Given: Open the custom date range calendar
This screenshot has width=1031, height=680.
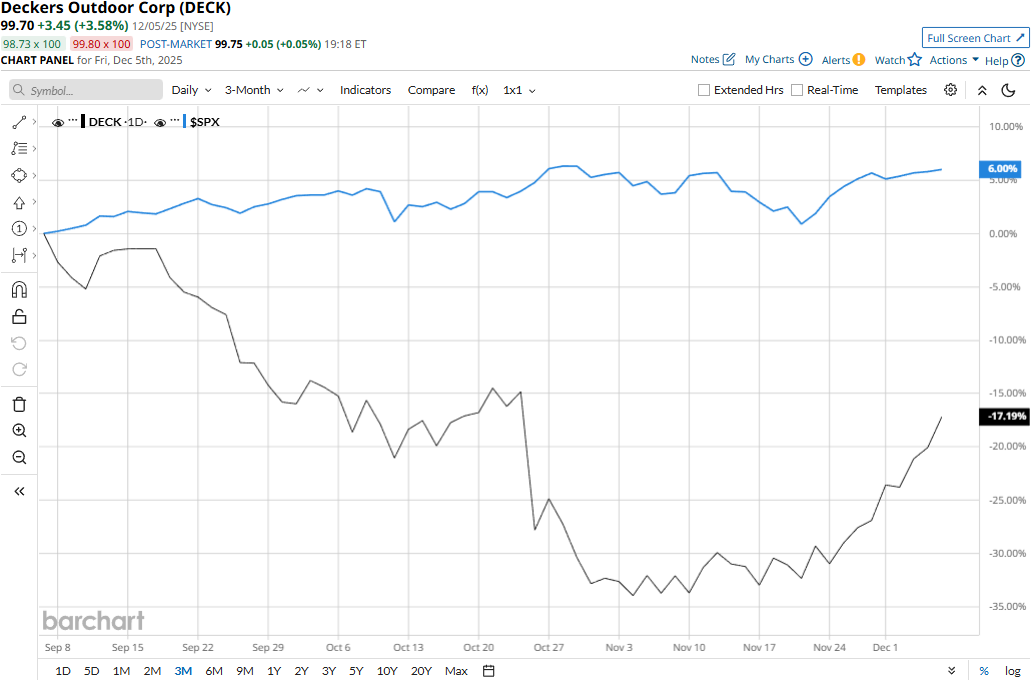Looking at the screenshot, I should tap(488, 670).
